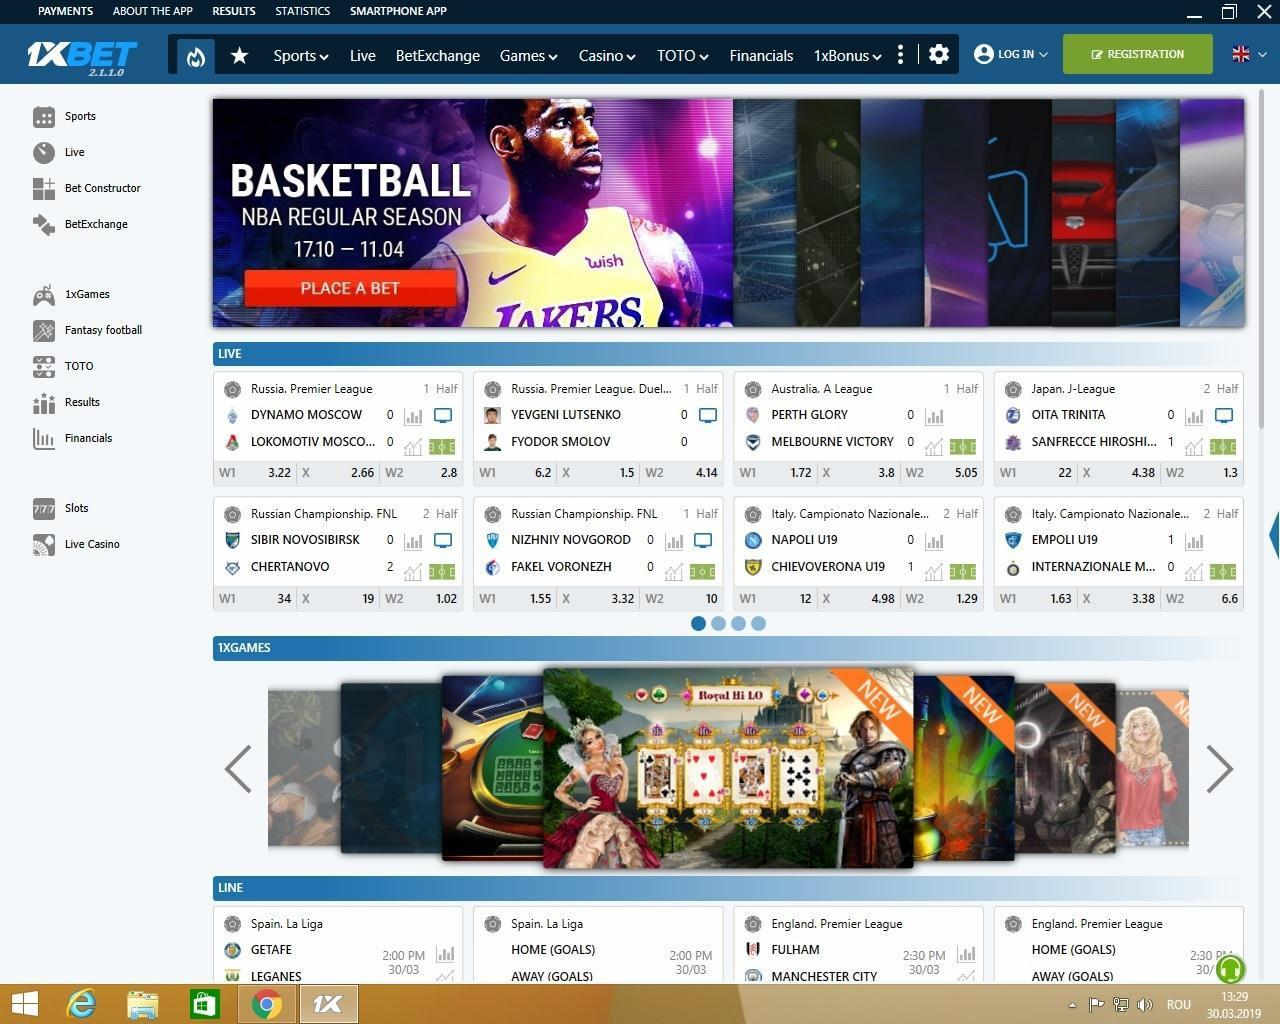Open the Live Casino sidebar icon
The width and height of the screenshot is (1280, 1024).
92,544
